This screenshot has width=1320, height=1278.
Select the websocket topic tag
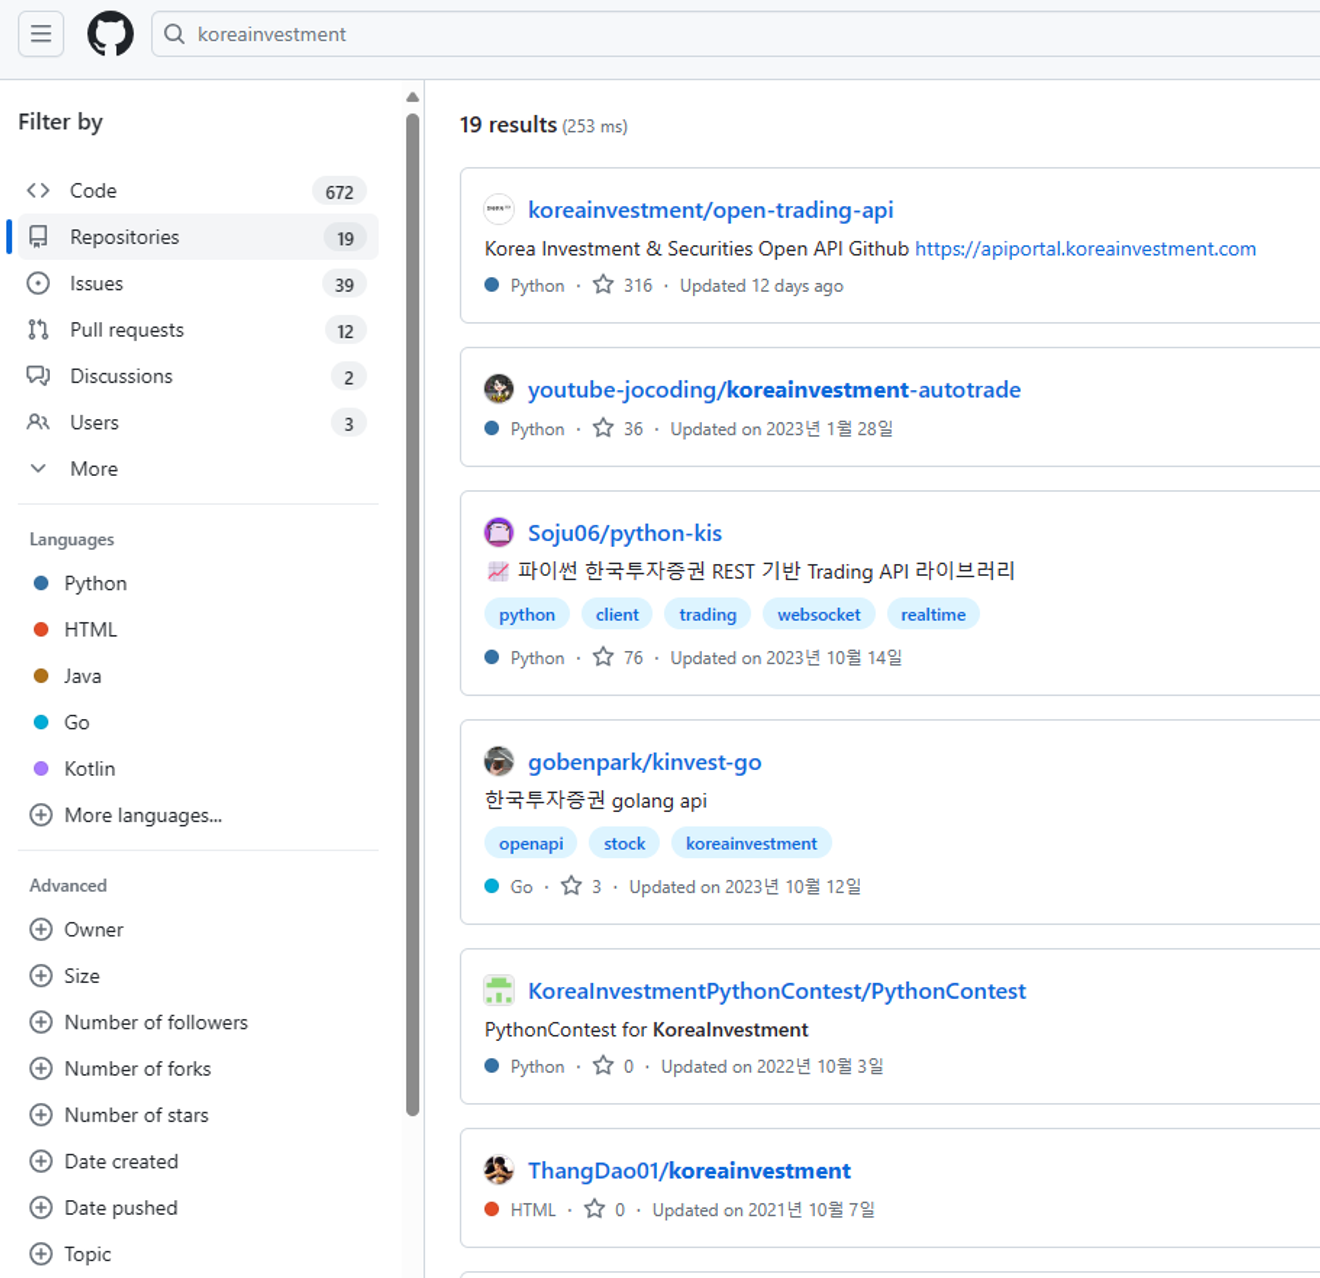(x=819, y=614)
